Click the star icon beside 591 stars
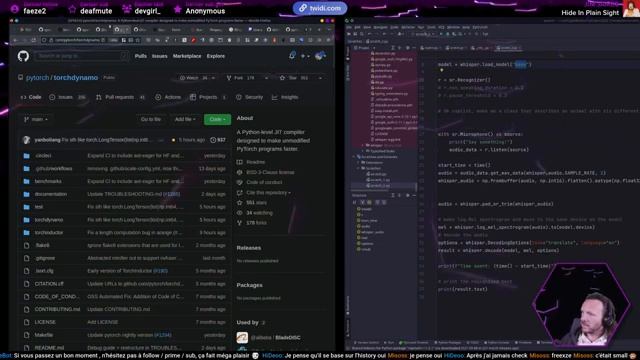 240,202
